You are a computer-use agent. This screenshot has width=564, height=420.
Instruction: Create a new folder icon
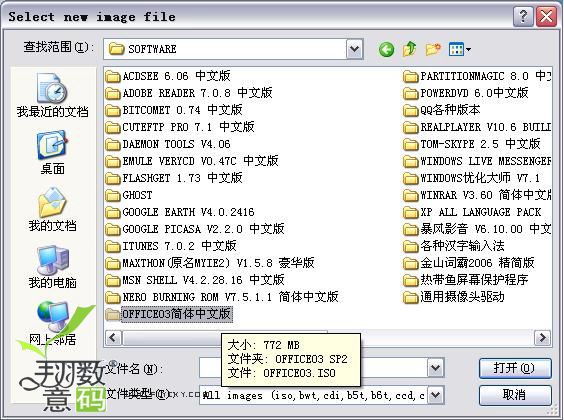point(433,49)
